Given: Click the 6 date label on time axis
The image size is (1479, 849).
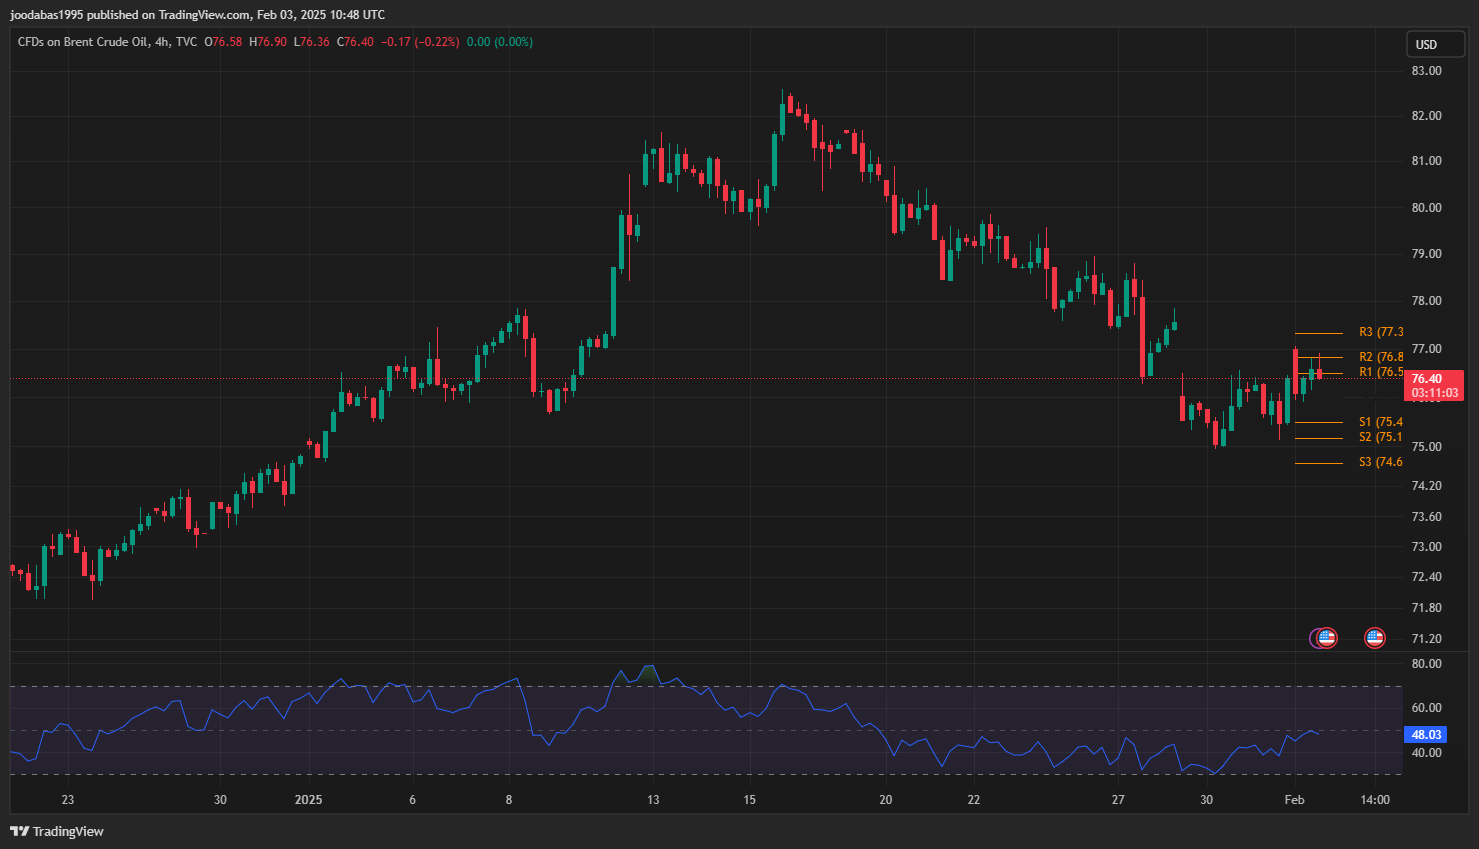Looking at the screenshot, I should 412,800.
